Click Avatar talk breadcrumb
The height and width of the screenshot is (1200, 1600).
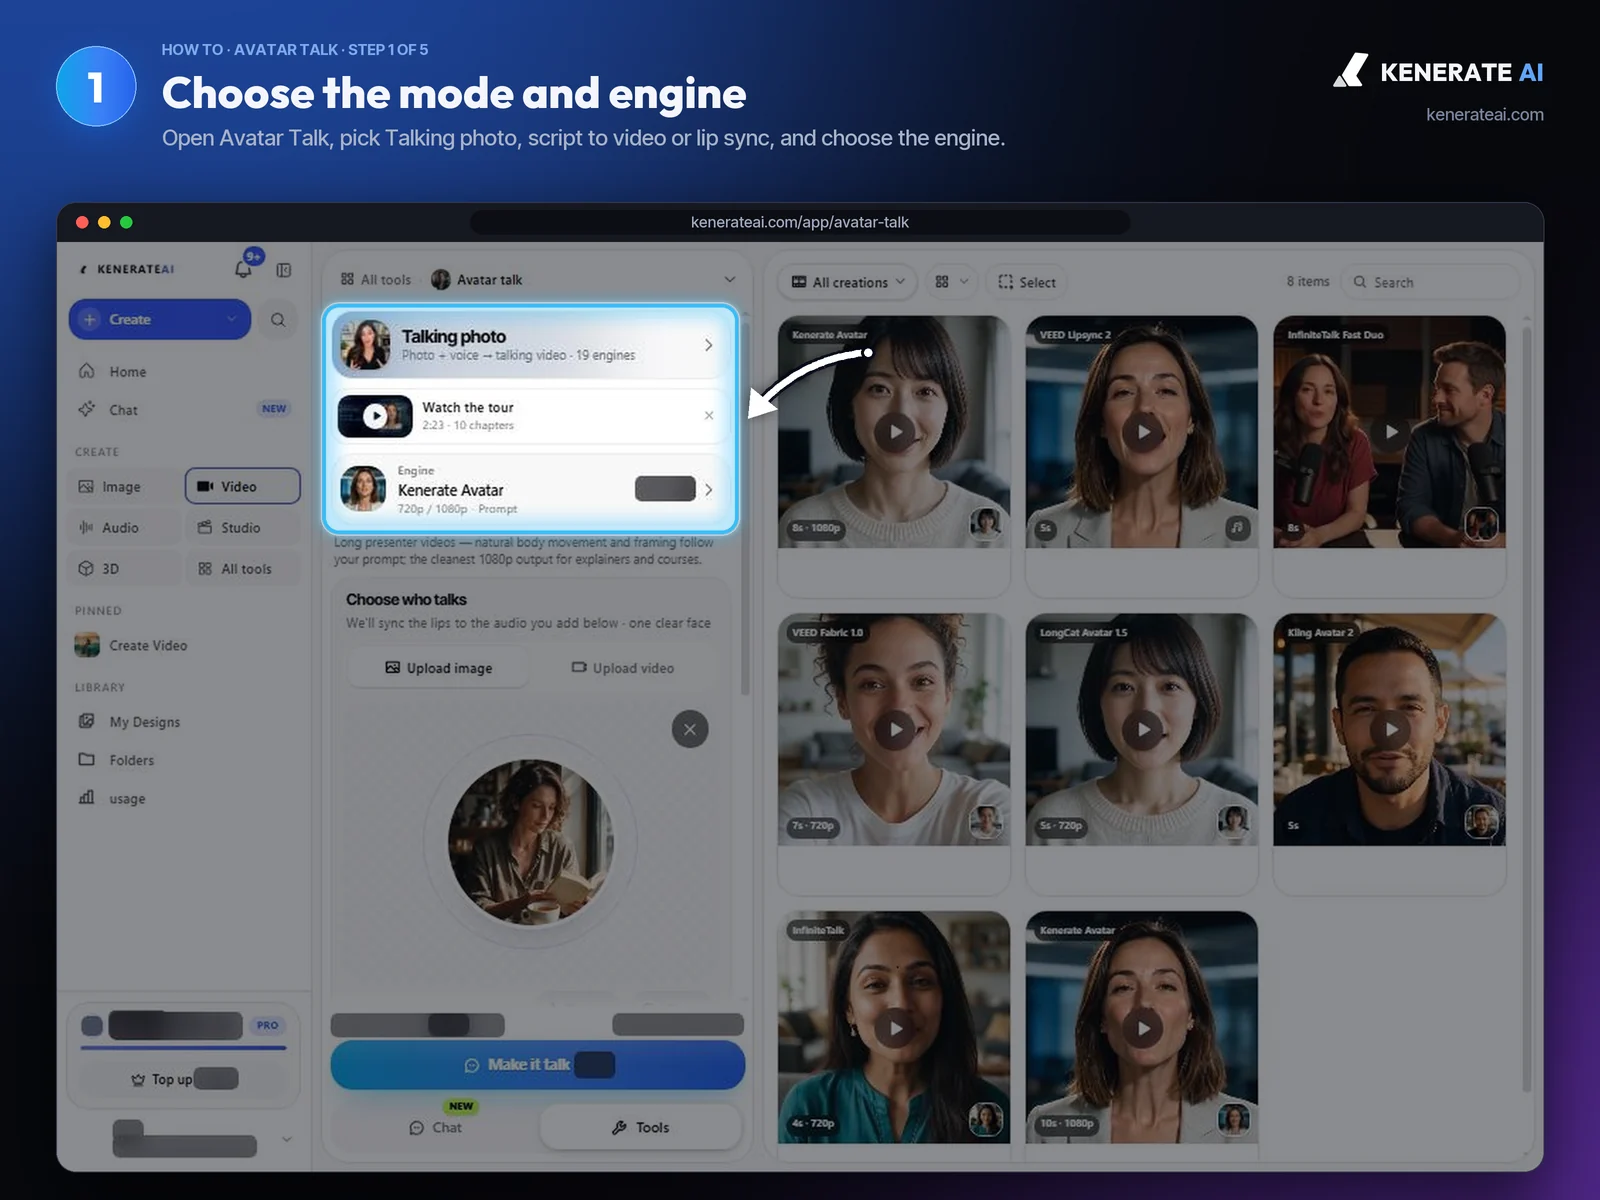click(477, 280)
